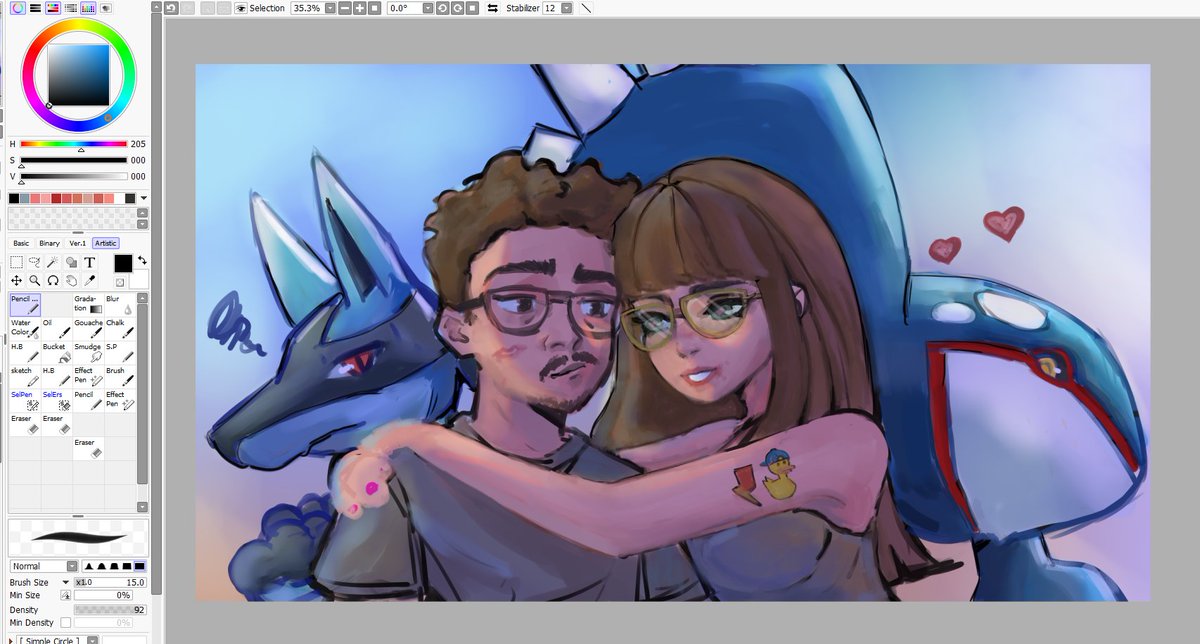Screen dimensions: 1200x644
Task: Enable the Min Density checkbox
Action: point(66,623)
